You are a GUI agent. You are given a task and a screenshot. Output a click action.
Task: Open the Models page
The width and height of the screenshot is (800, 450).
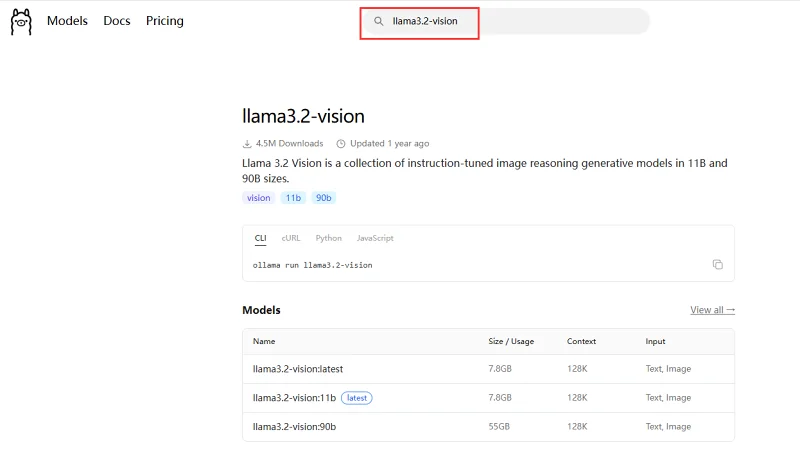(x=67, y=21)
